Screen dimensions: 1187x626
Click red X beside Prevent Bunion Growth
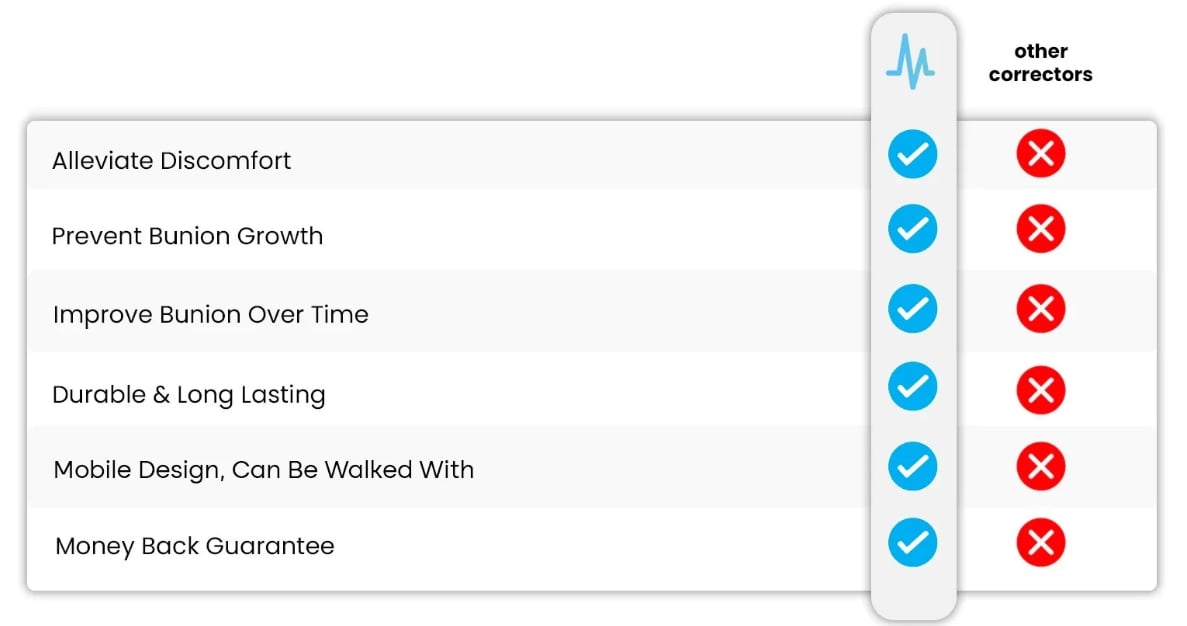pyautogui.click(x=1040, y=230)
